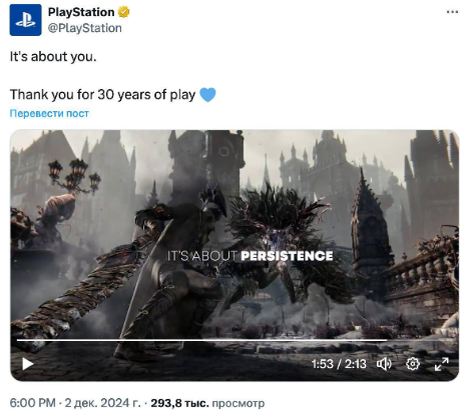Click the PlayStation display name
Screen dimensions: 460x410
[81, 12]
